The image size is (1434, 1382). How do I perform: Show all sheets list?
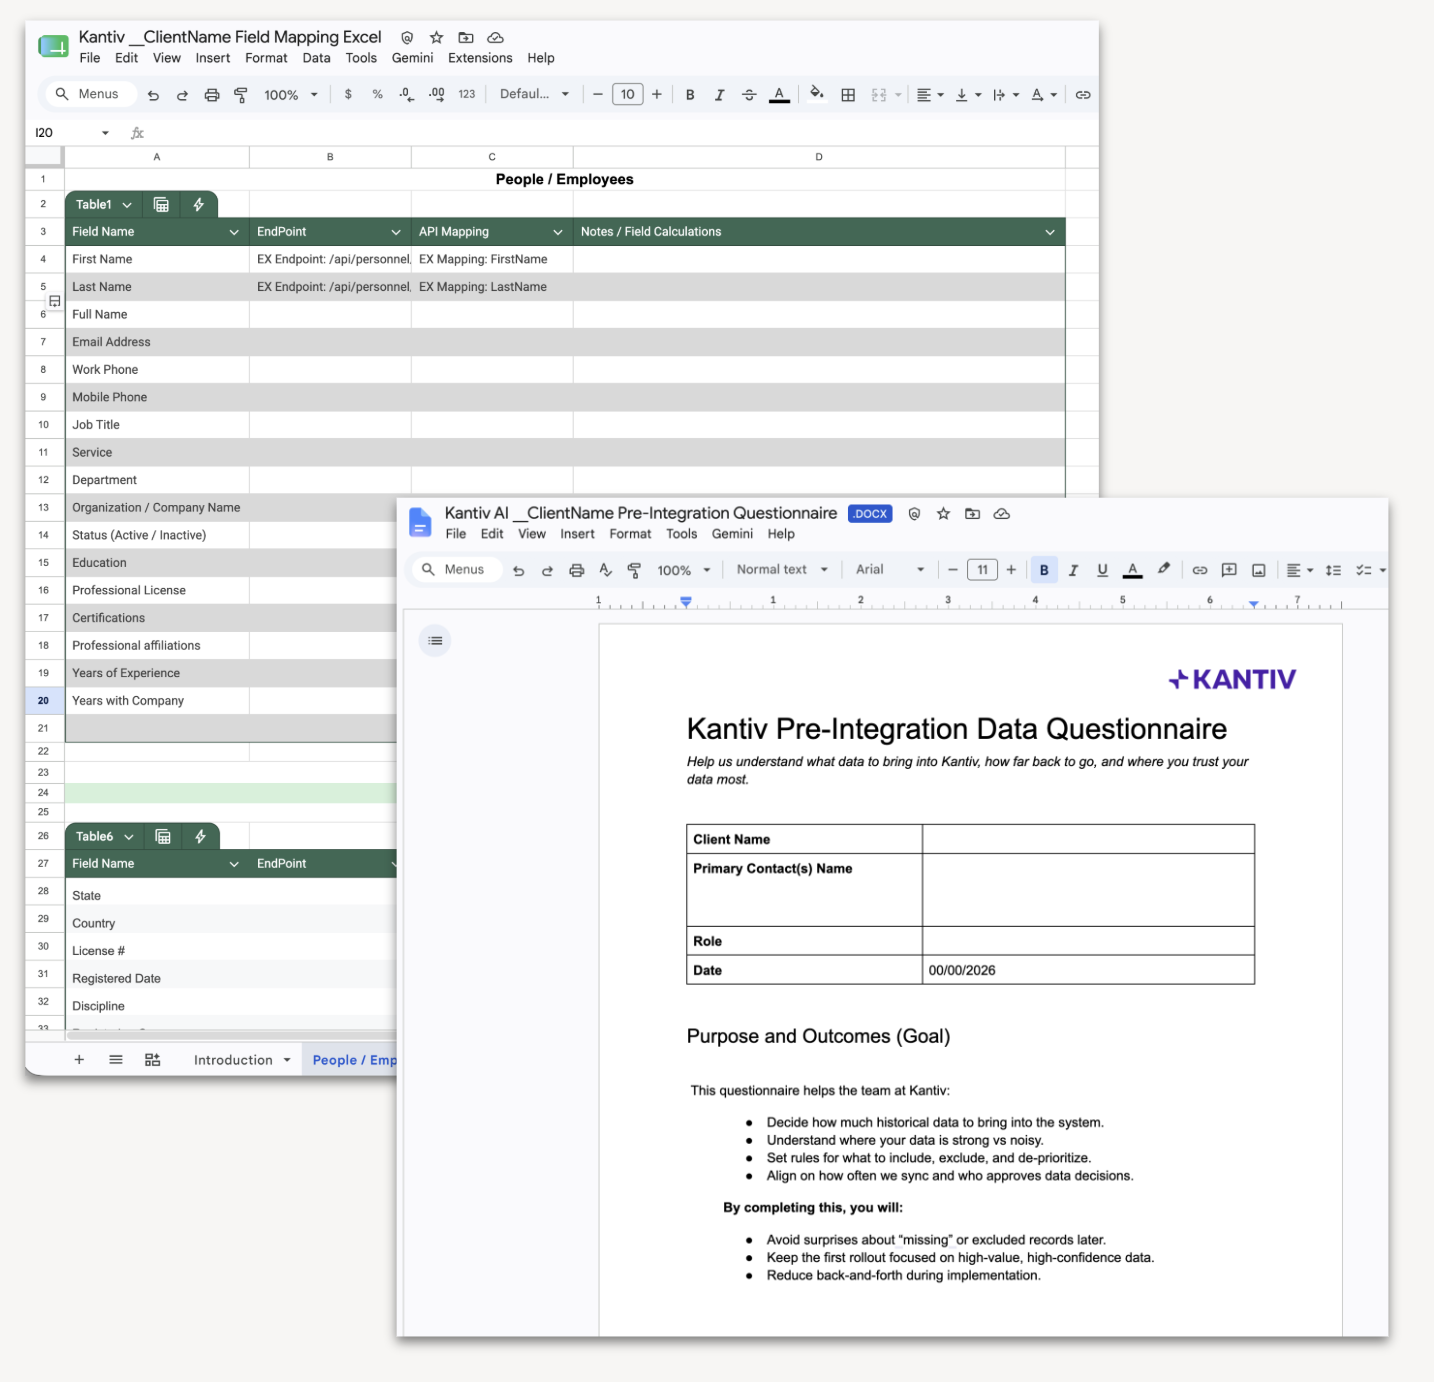pos(116,1059)
